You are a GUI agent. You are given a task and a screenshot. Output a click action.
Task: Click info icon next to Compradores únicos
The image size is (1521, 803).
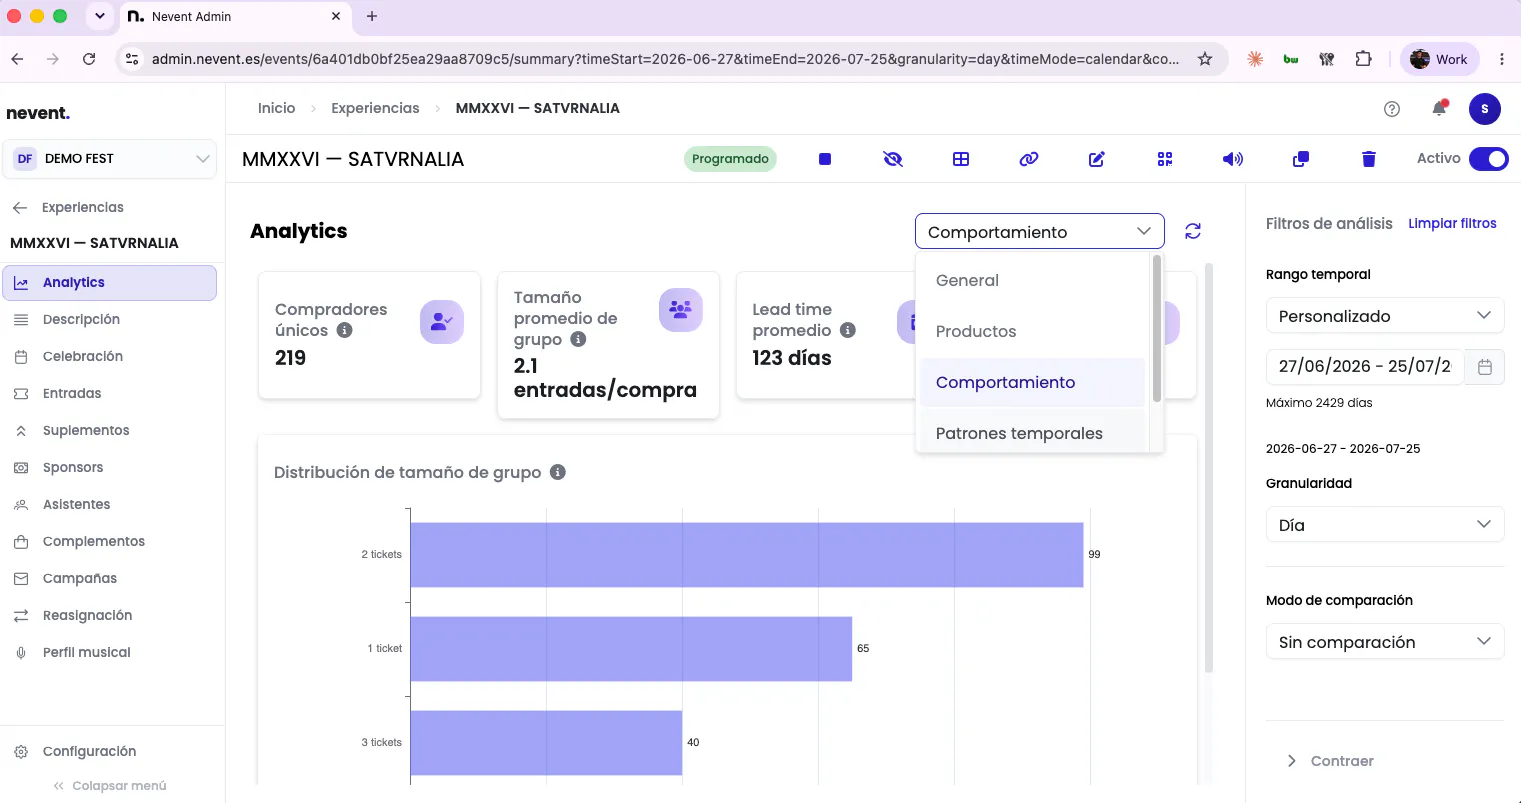pos(344,330)
